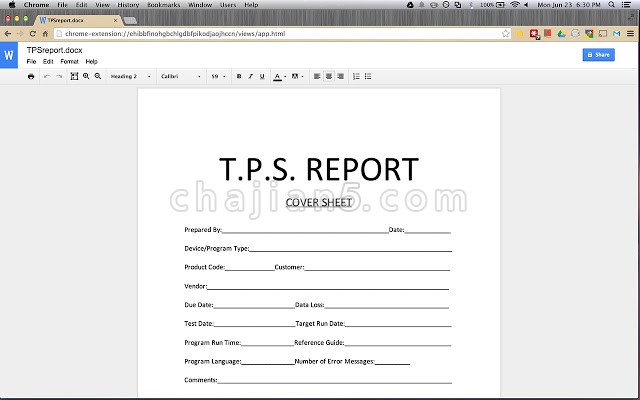Bookmark this page with the star

tap(506, 34)
